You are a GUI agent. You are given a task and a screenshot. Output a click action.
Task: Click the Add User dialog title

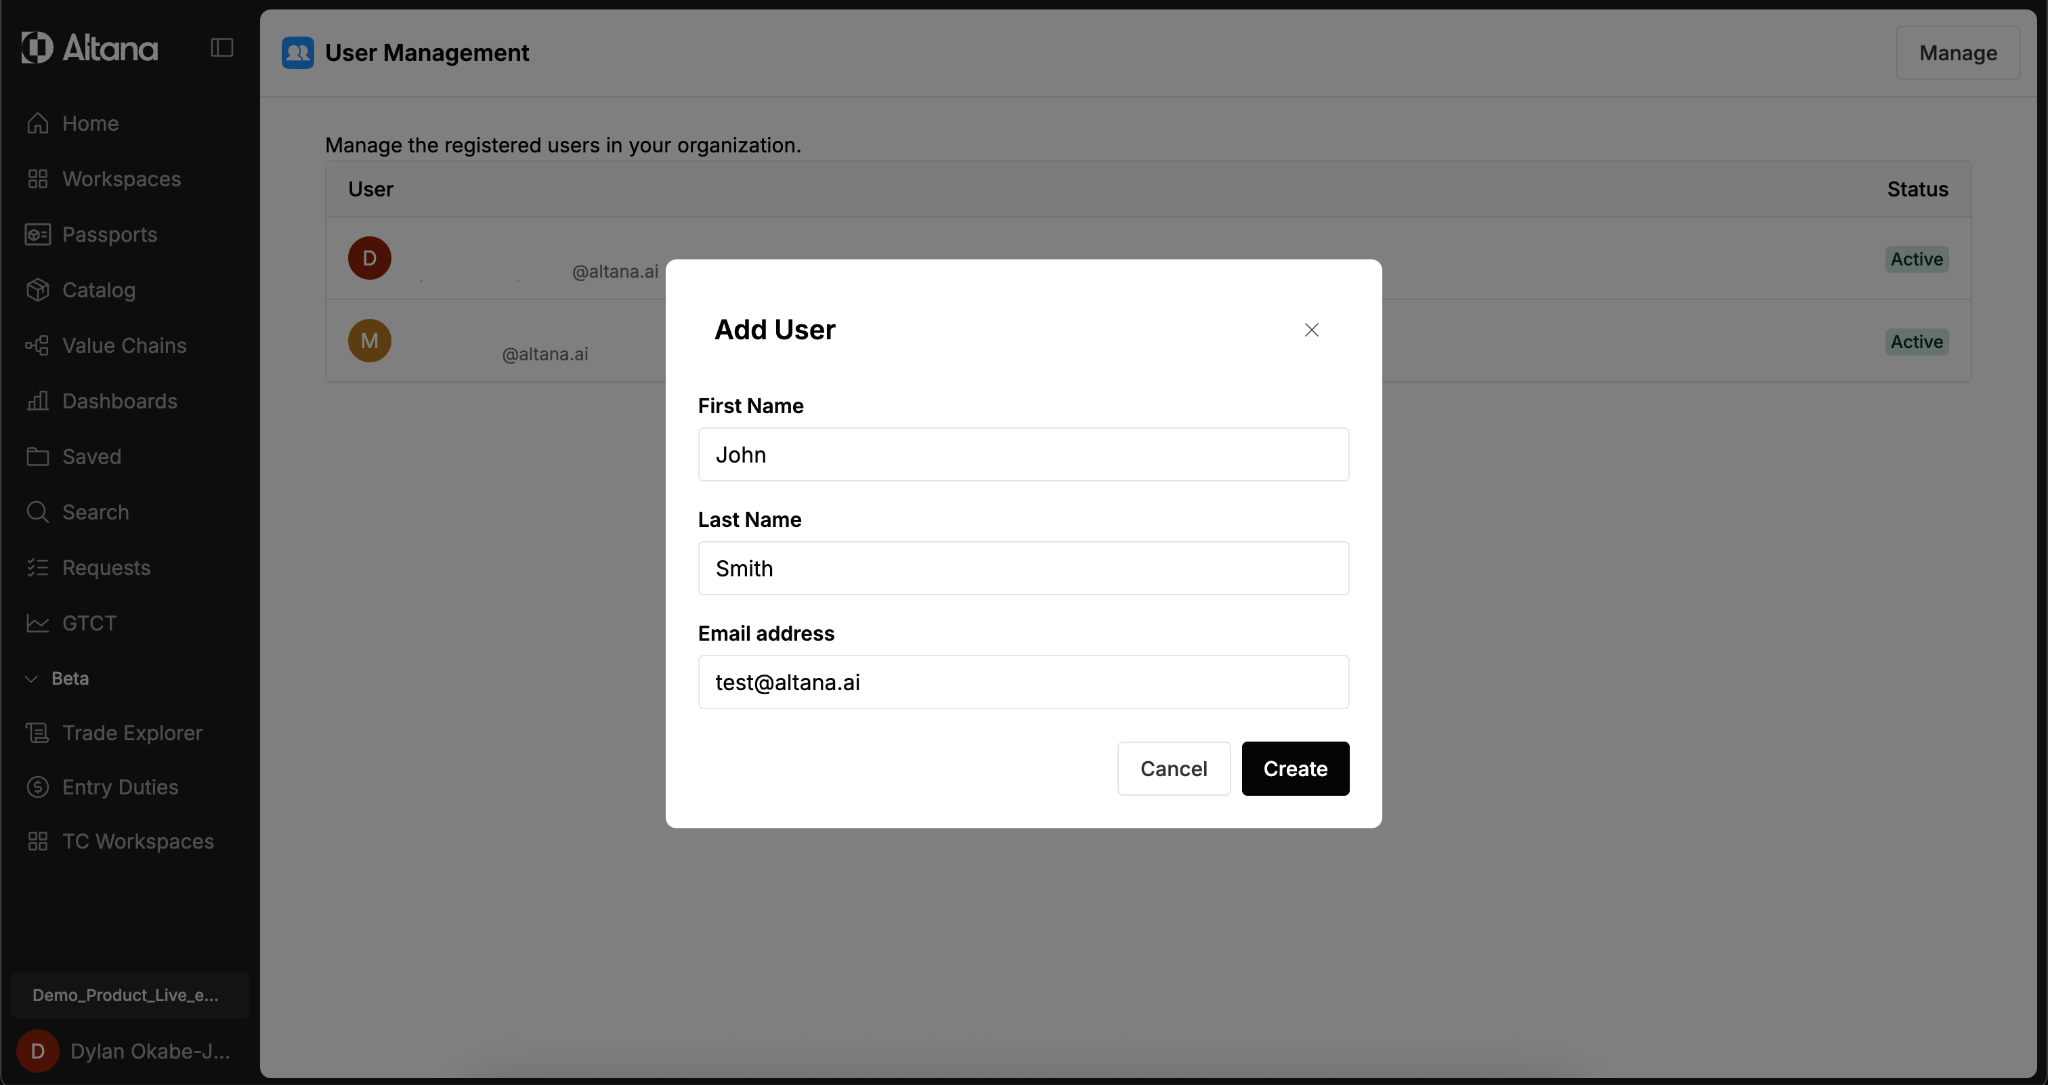pos(775,330)
